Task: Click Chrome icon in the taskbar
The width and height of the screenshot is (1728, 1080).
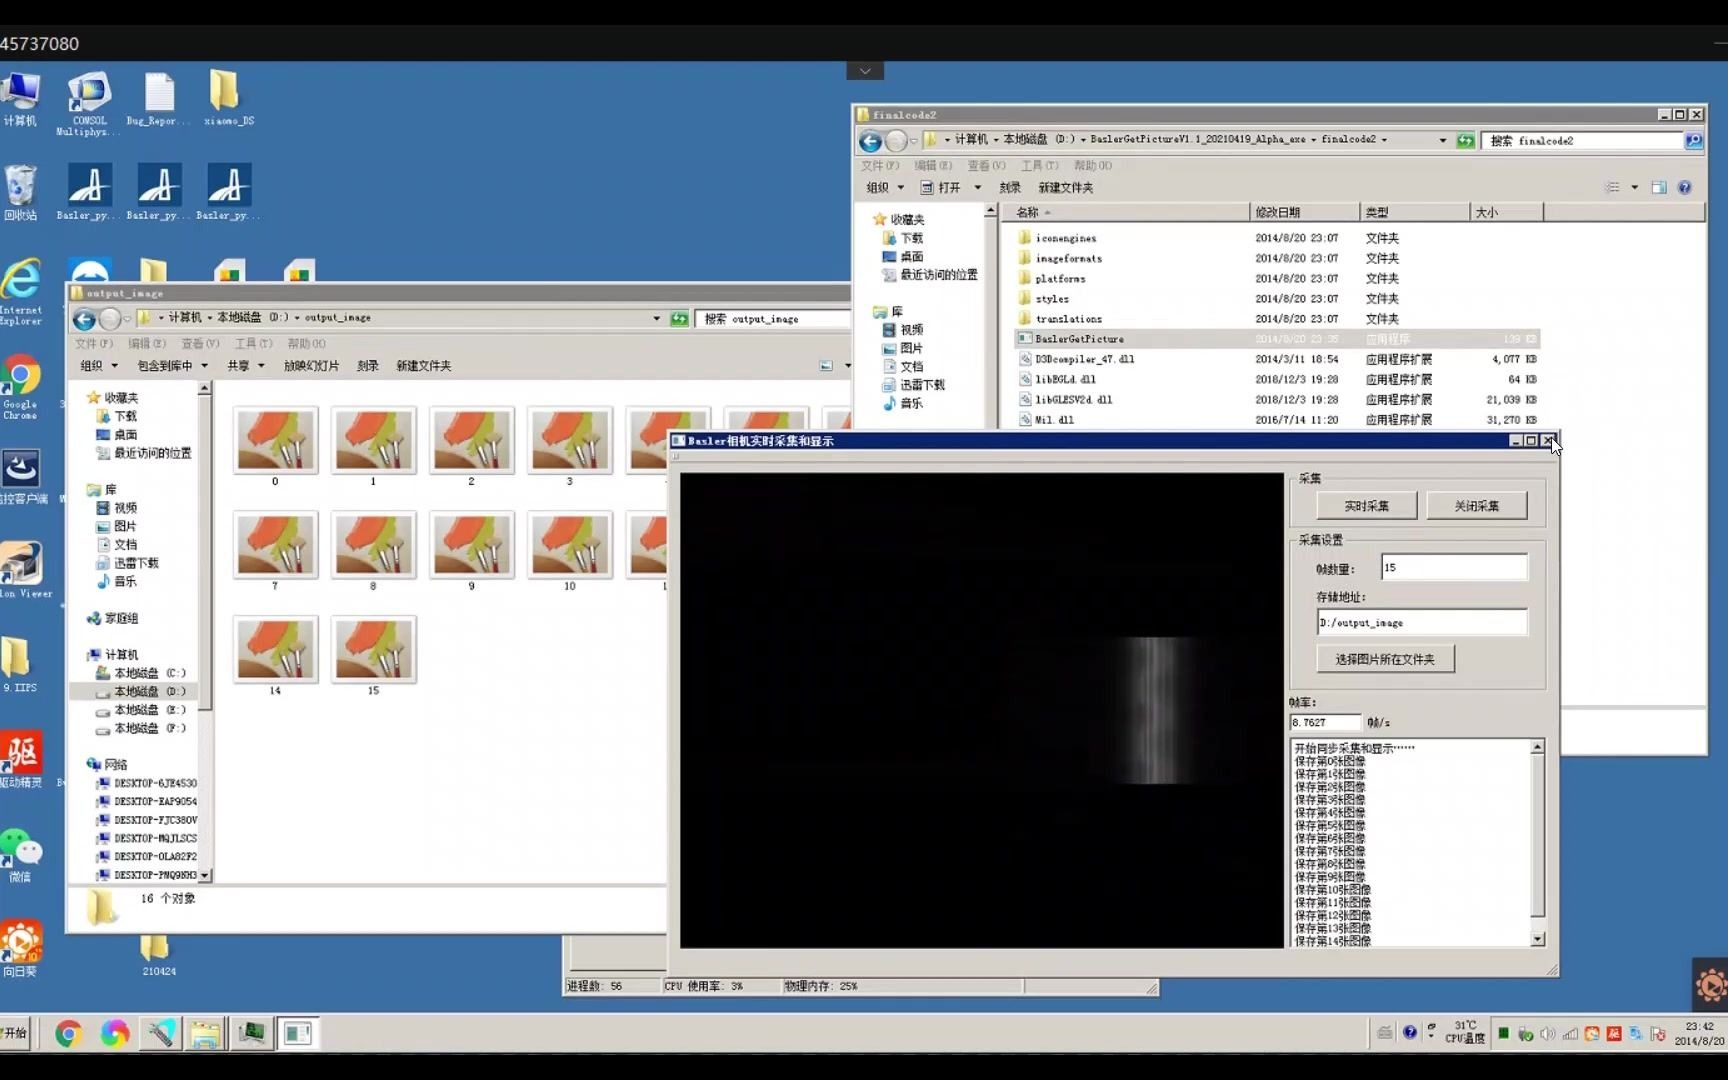Action: tap(68, 1033)
